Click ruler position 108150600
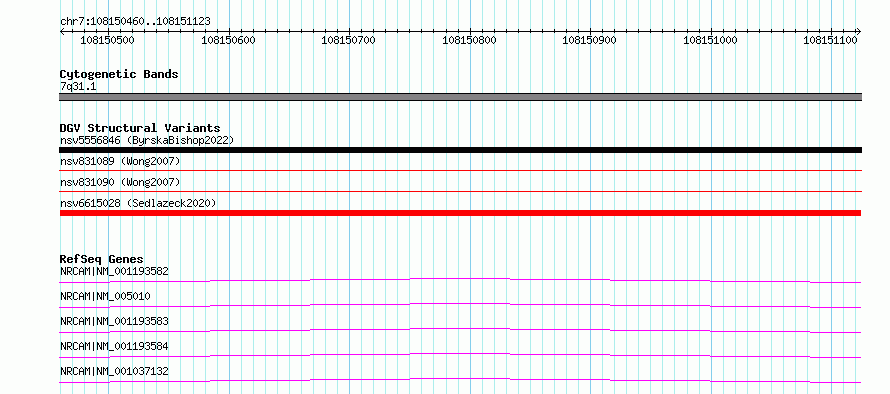This screenshot has height=394, width=890. (228, 40)
